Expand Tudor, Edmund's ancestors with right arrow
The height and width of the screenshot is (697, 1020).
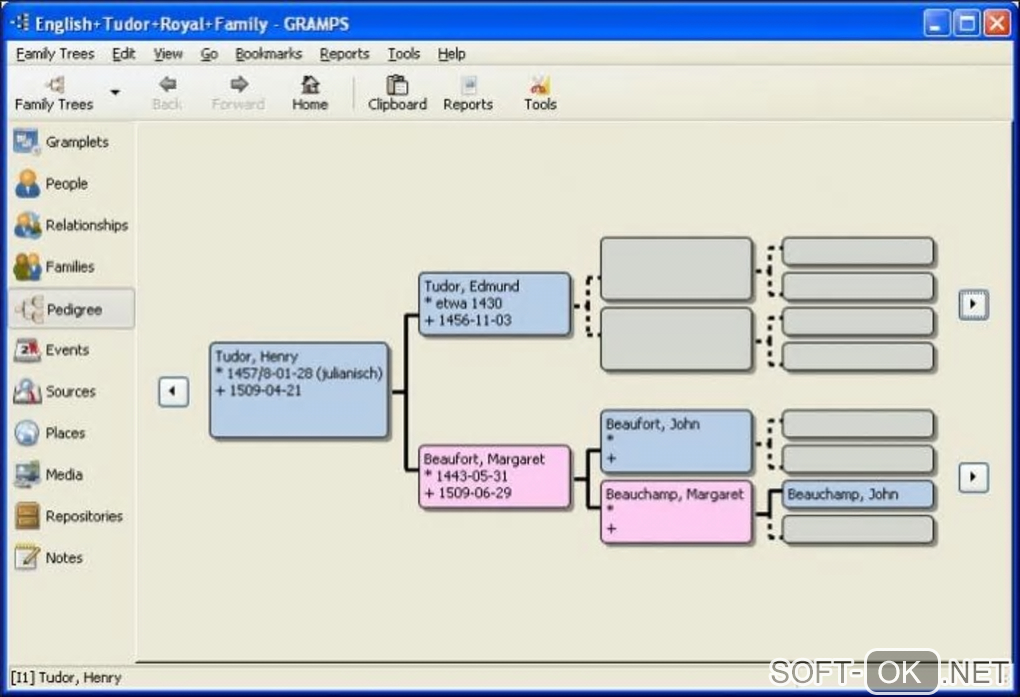click(x=973, y=304)
